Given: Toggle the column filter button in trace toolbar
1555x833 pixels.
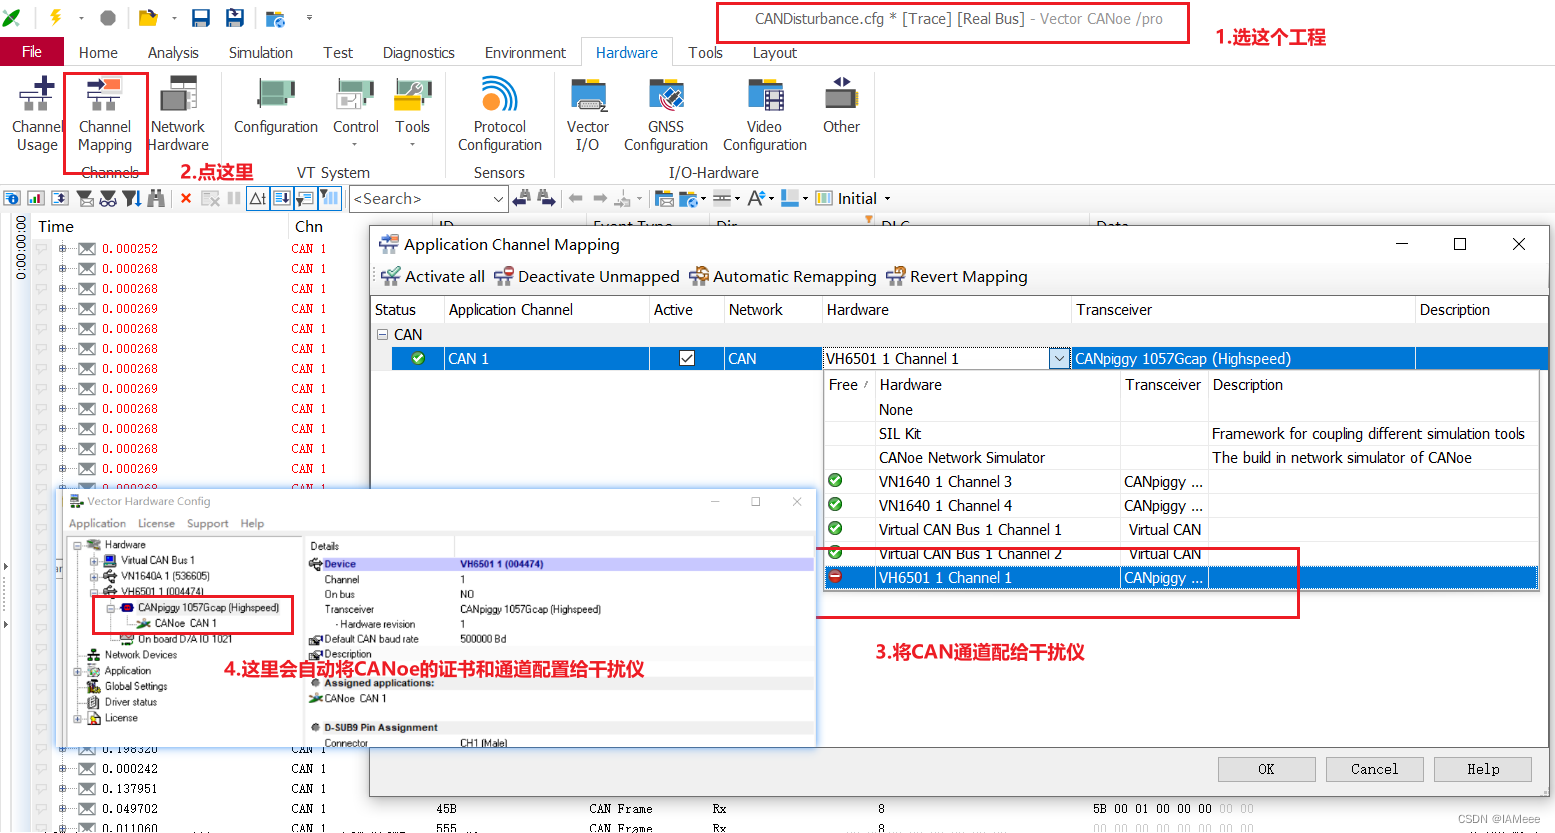Looking at the screenshot, I should 329,198.
